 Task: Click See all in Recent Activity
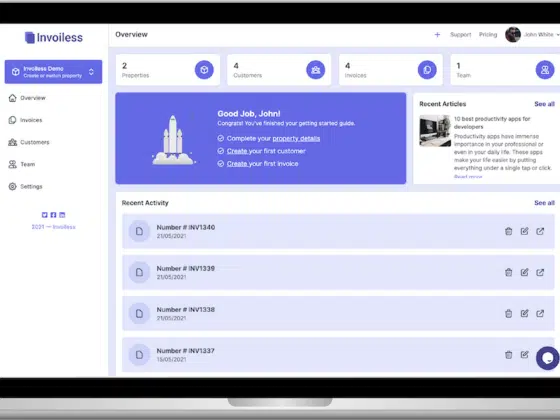(x=544, y=203)
